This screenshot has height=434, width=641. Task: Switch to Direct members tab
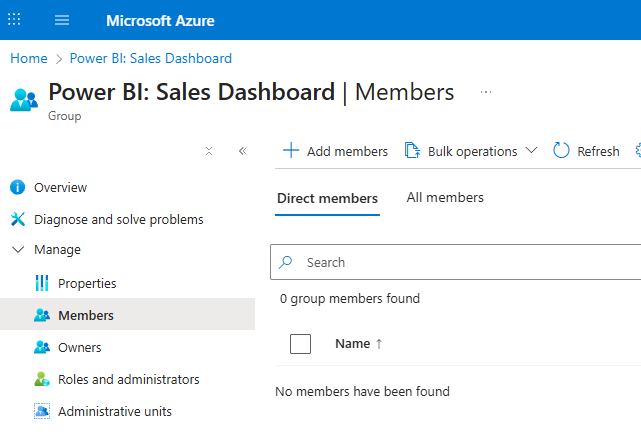point(327,198)
